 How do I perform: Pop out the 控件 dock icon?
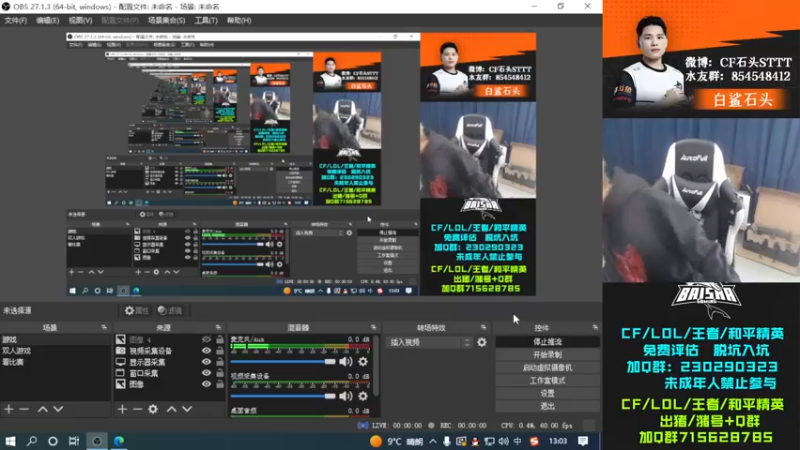595,328
